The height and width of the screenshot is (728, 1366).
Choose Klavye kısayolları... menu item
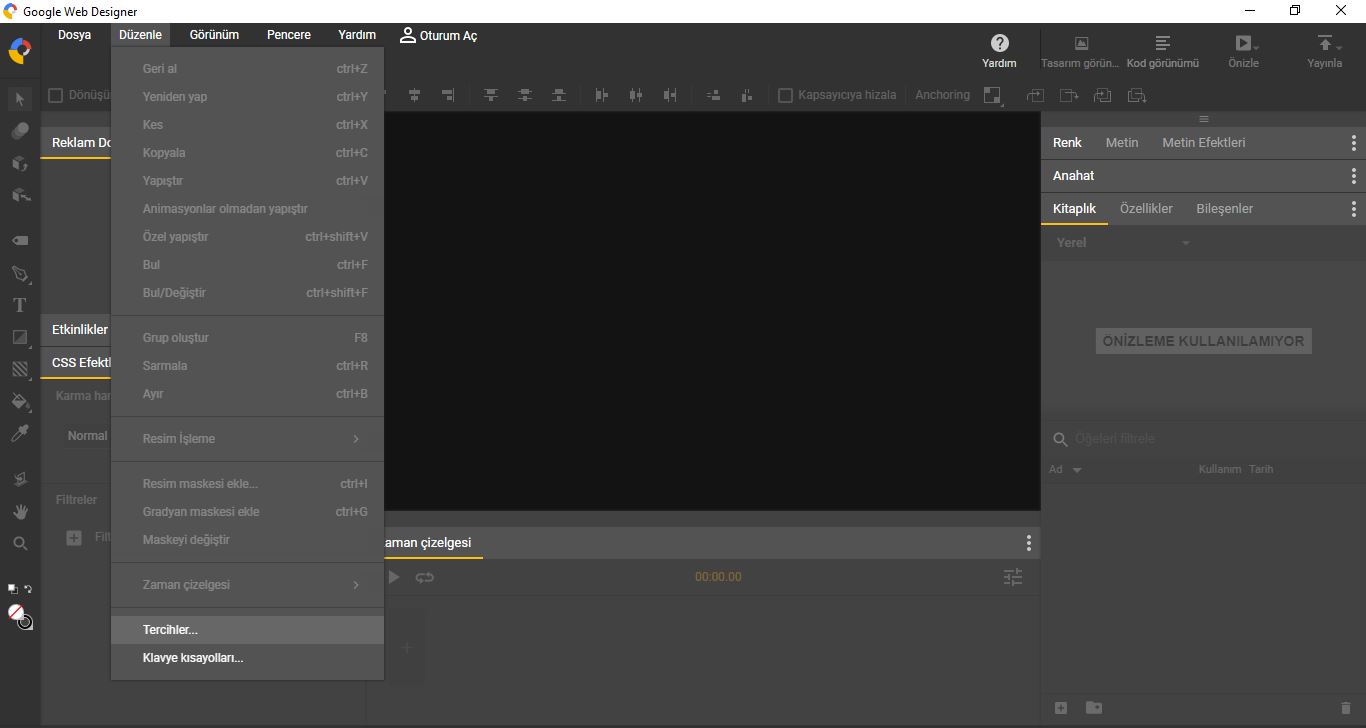(248, 658)
